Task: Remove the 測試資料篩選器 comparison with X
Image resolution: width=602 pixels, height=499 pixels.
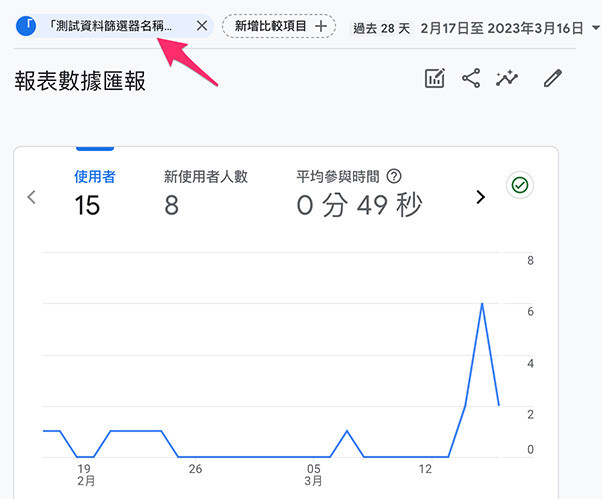Action: coord(202,26)
